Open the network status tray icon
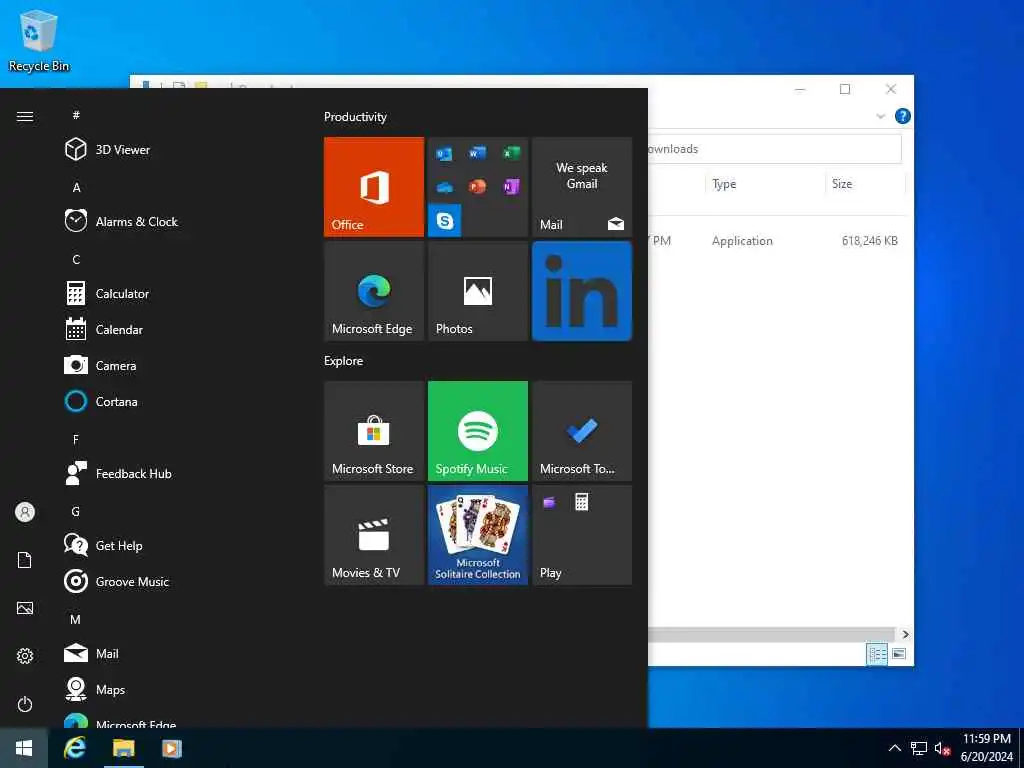The height and width of the screenshot is (768, 1024). (x=919, y=748)
